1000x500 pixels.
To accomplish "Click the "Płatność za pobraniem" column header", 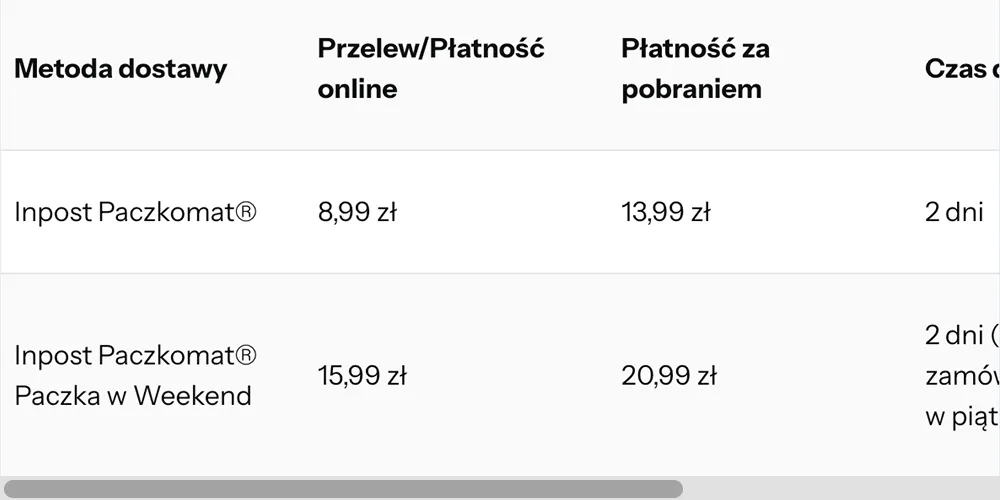I will click(x=695, y=68).
